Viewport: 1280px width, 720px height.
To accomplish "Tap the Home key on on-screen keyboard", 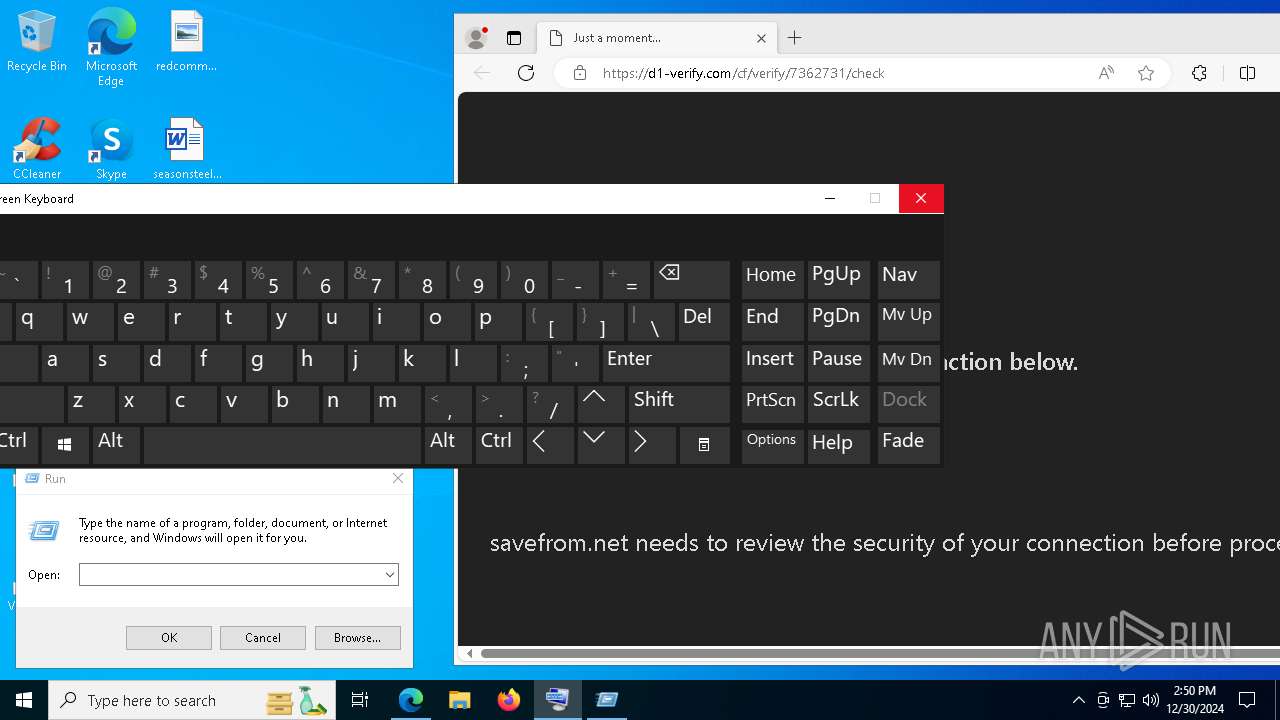I will point(772,280).
